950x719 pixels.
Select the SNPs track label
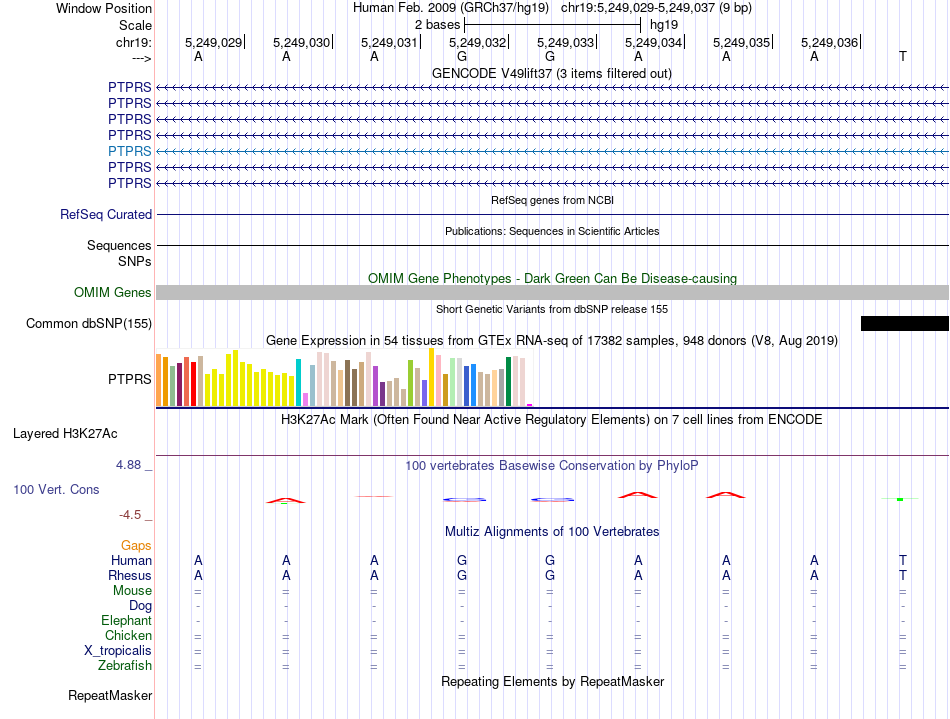coord(135,261)
